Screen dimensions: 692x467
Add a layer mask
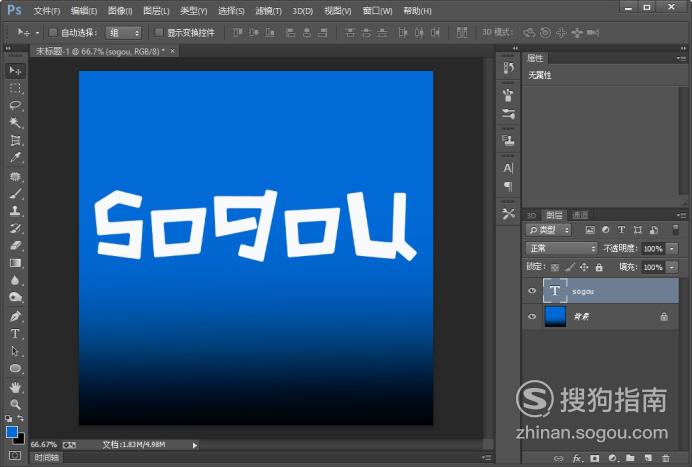pos(595,458)
